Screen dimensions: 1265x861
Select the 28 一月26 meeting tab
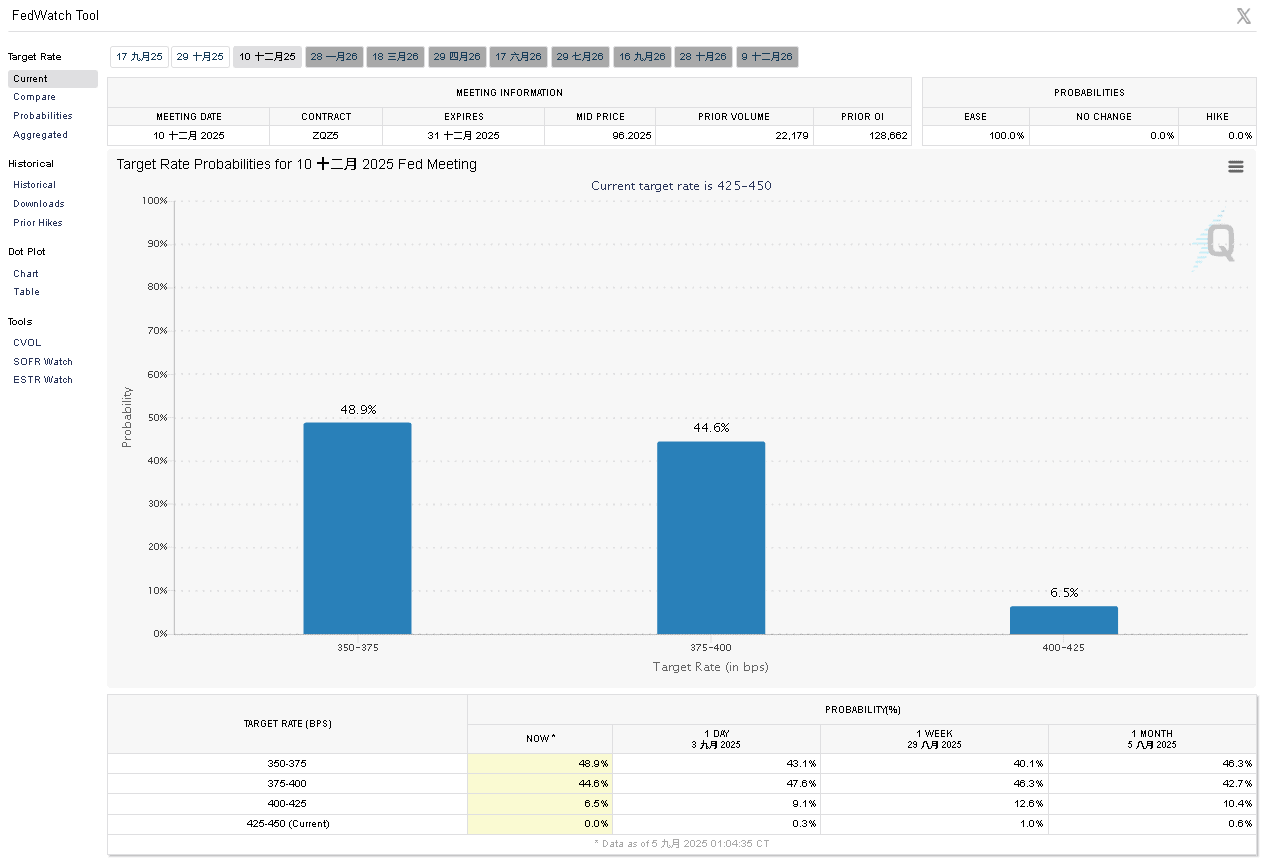click(x=334, y=57)
